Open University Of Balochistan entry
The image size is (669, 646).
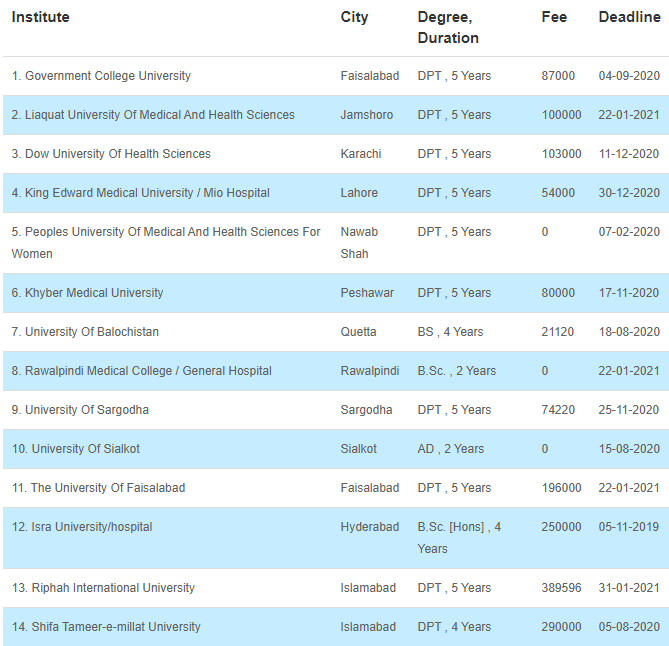pos(85,332)
